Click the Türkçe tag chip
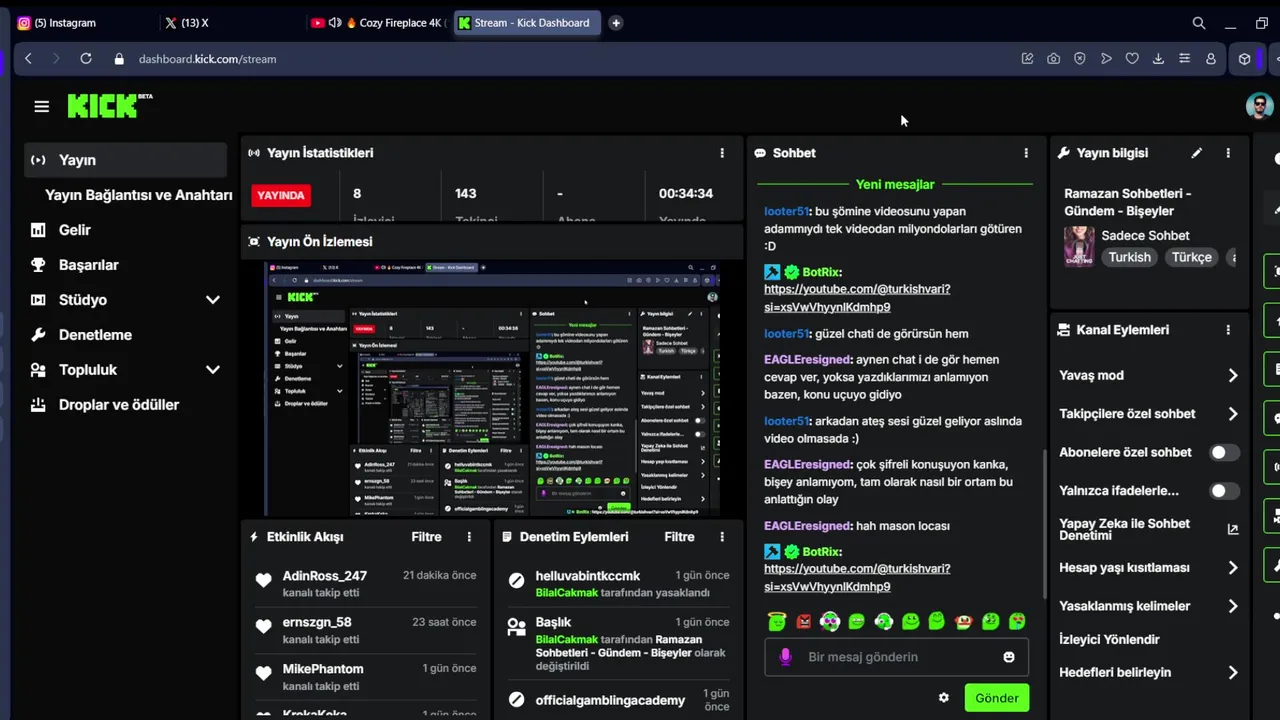Viewport: 1280px width, 720px height. (x=1192, y=257)
